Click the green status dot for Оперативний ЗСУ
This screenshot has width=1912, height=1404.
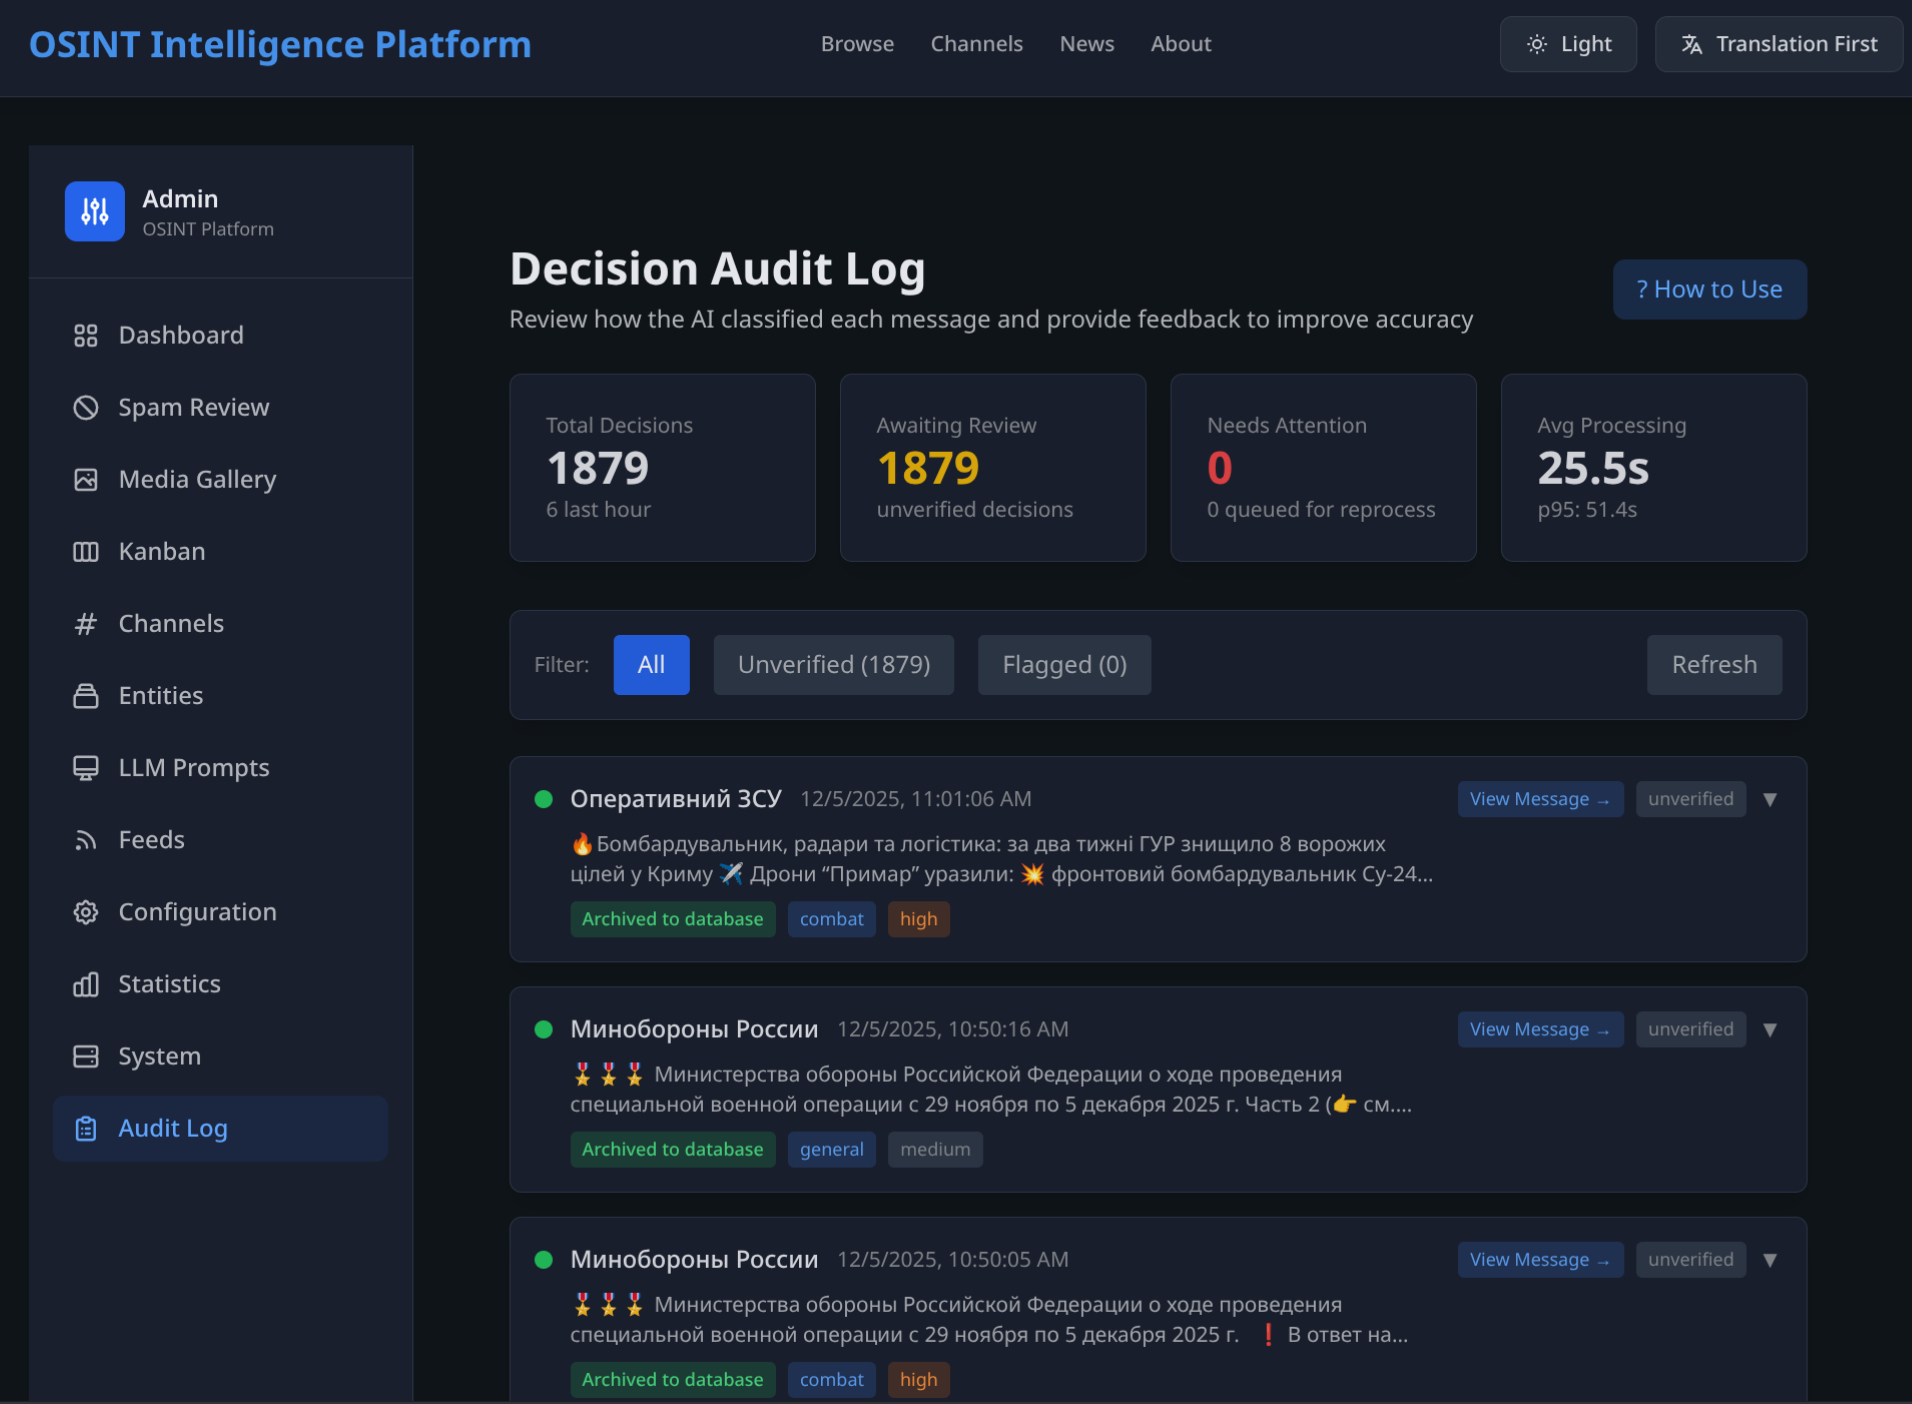tap(544, 799)
